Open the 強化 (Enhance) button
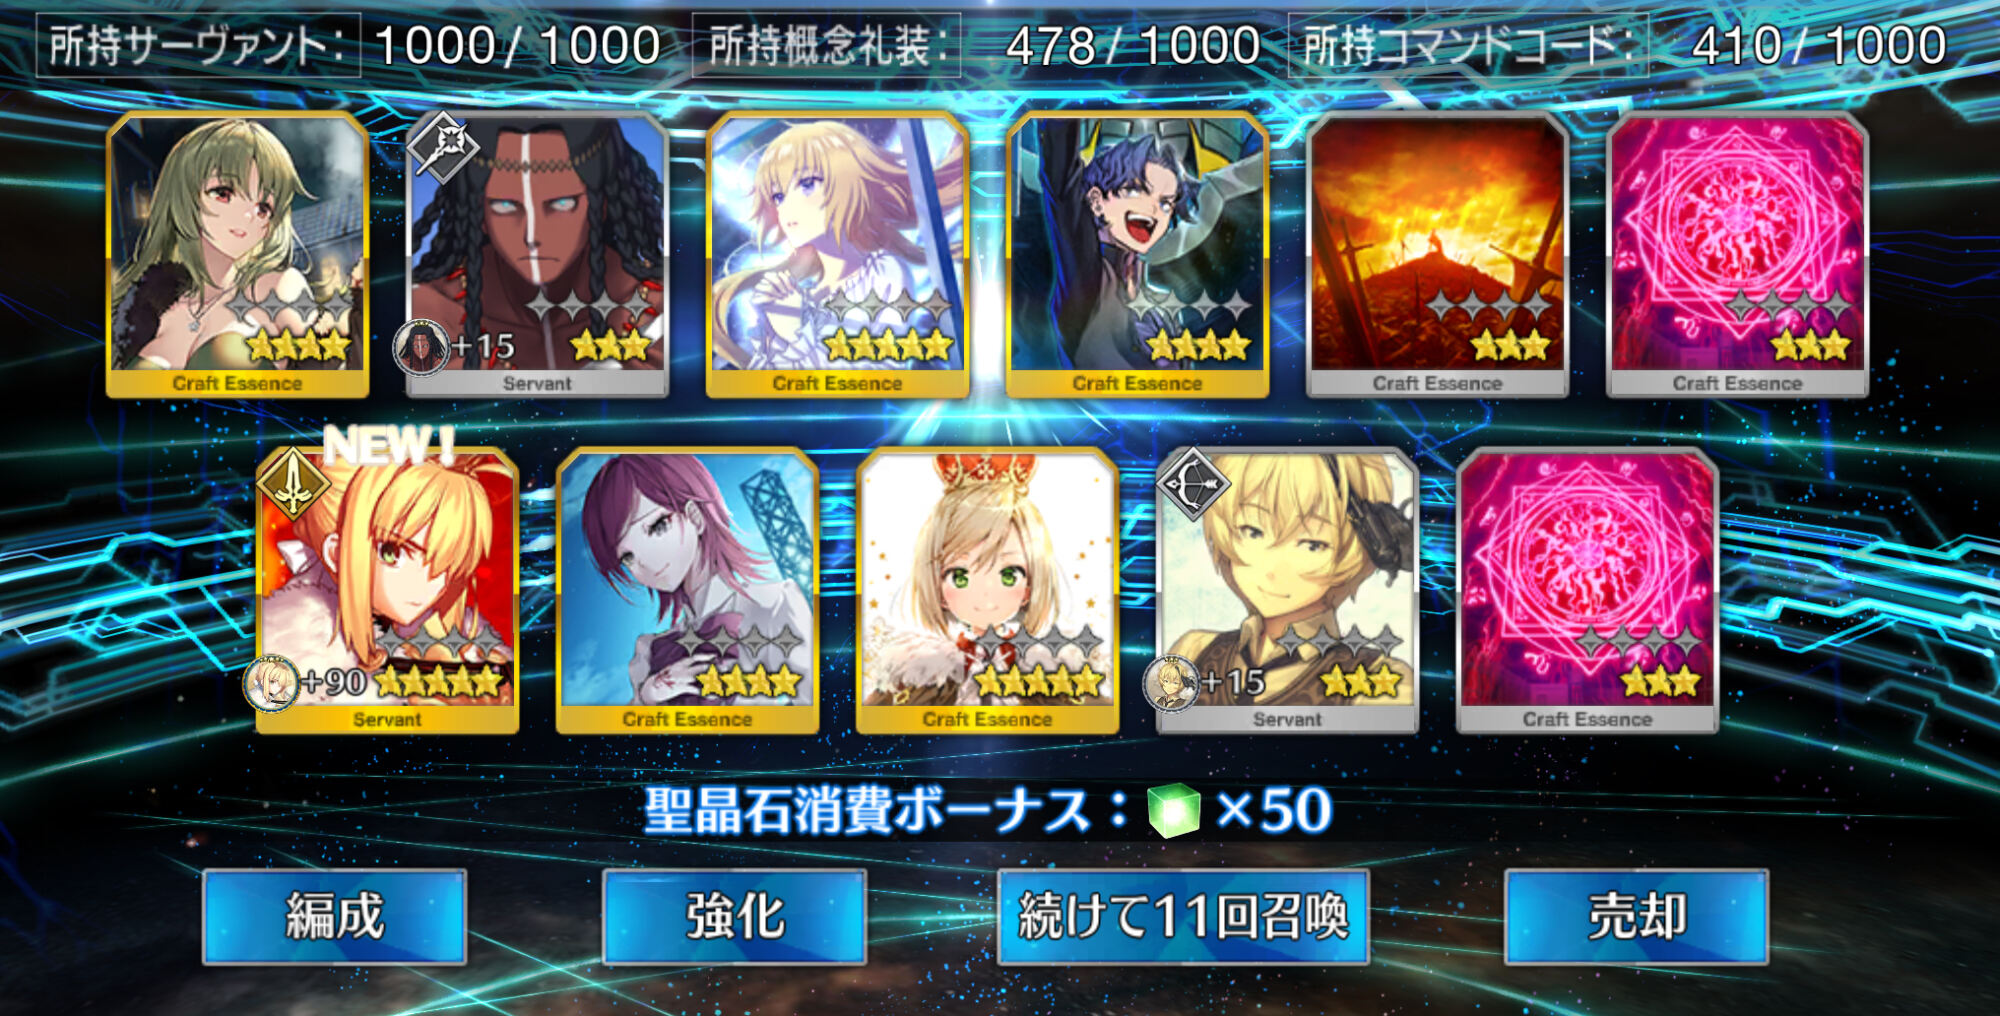The height and width of the screenshot is (1016, 2000). 734,916
